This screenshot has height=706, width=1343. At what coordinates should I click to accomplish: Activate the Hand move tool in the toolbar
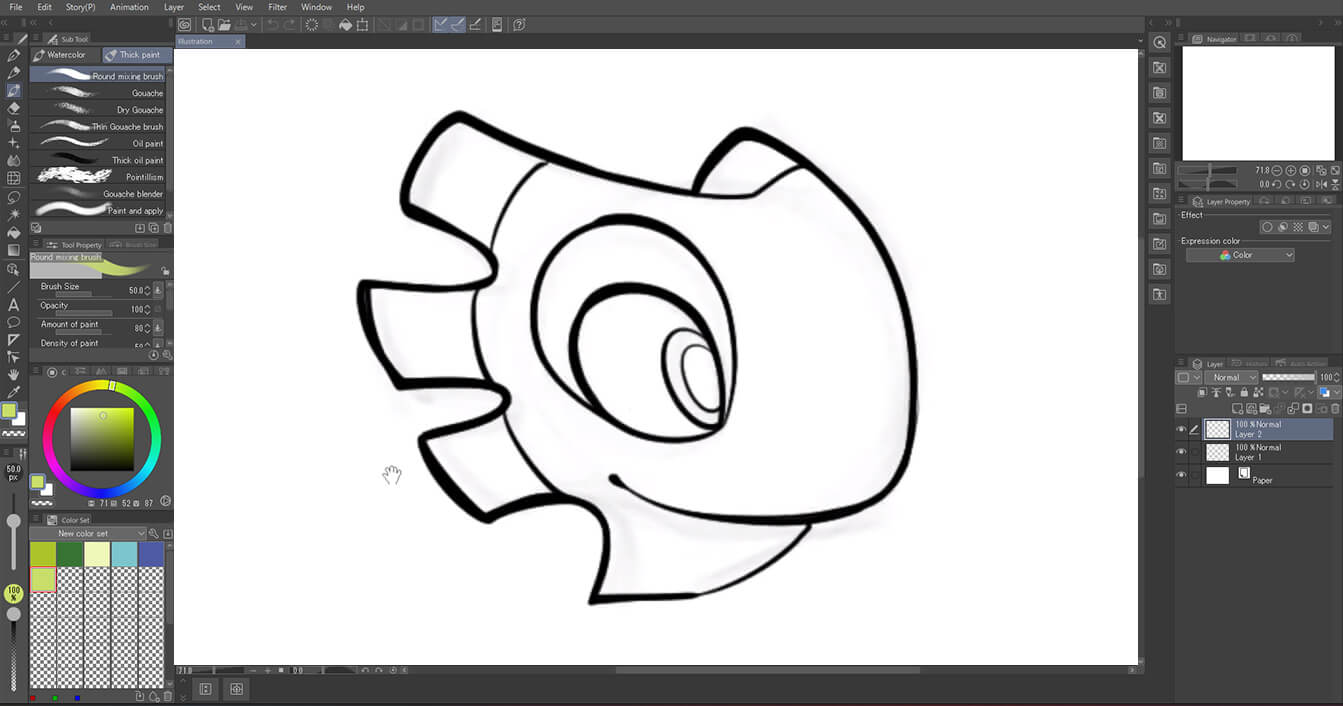pos(14,374)
